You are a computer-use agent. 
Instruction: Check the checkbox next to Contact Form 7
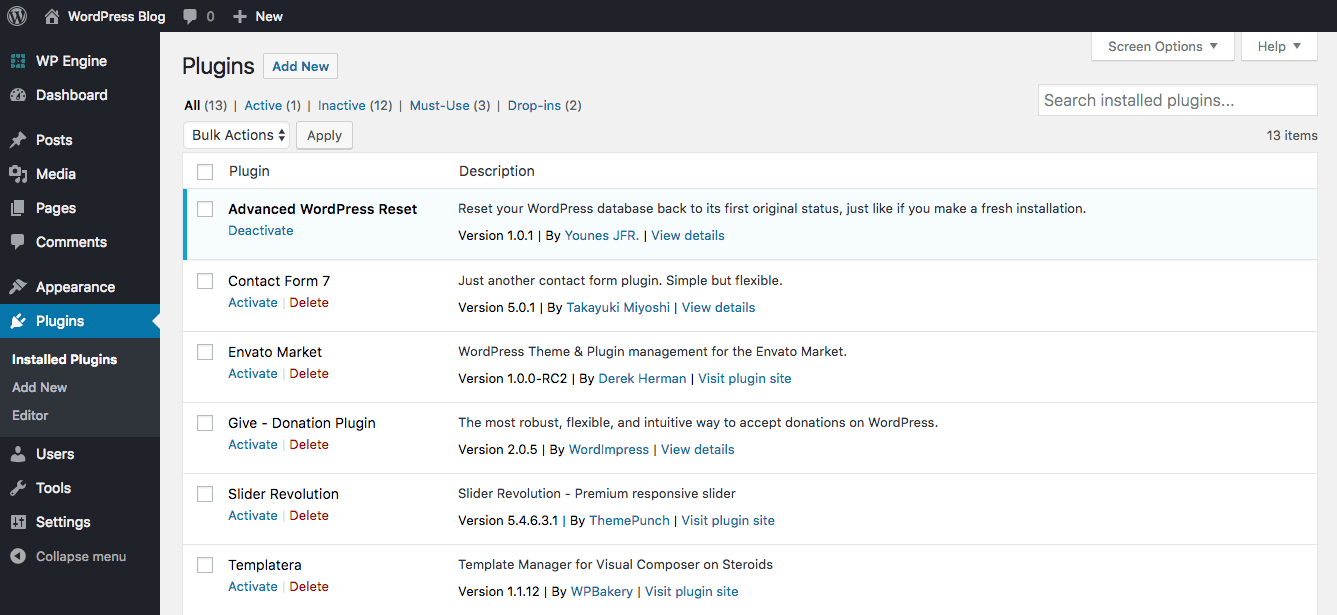[x=205, y=281]
